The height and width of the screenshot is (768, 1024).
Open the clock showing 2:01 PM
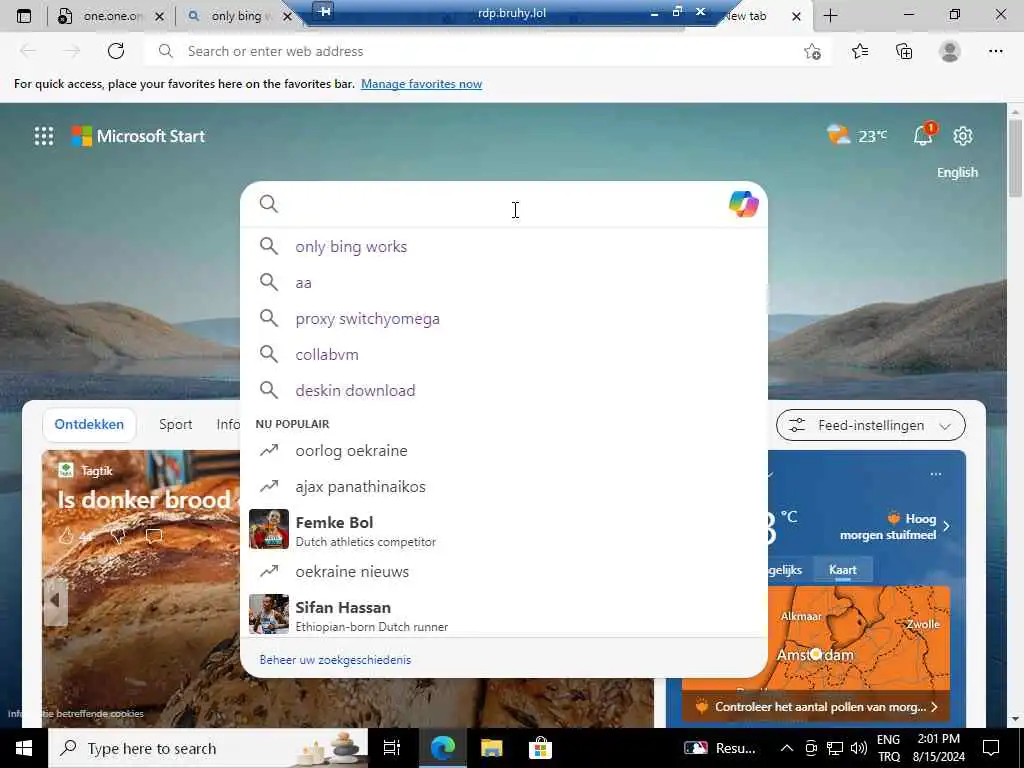940,748
